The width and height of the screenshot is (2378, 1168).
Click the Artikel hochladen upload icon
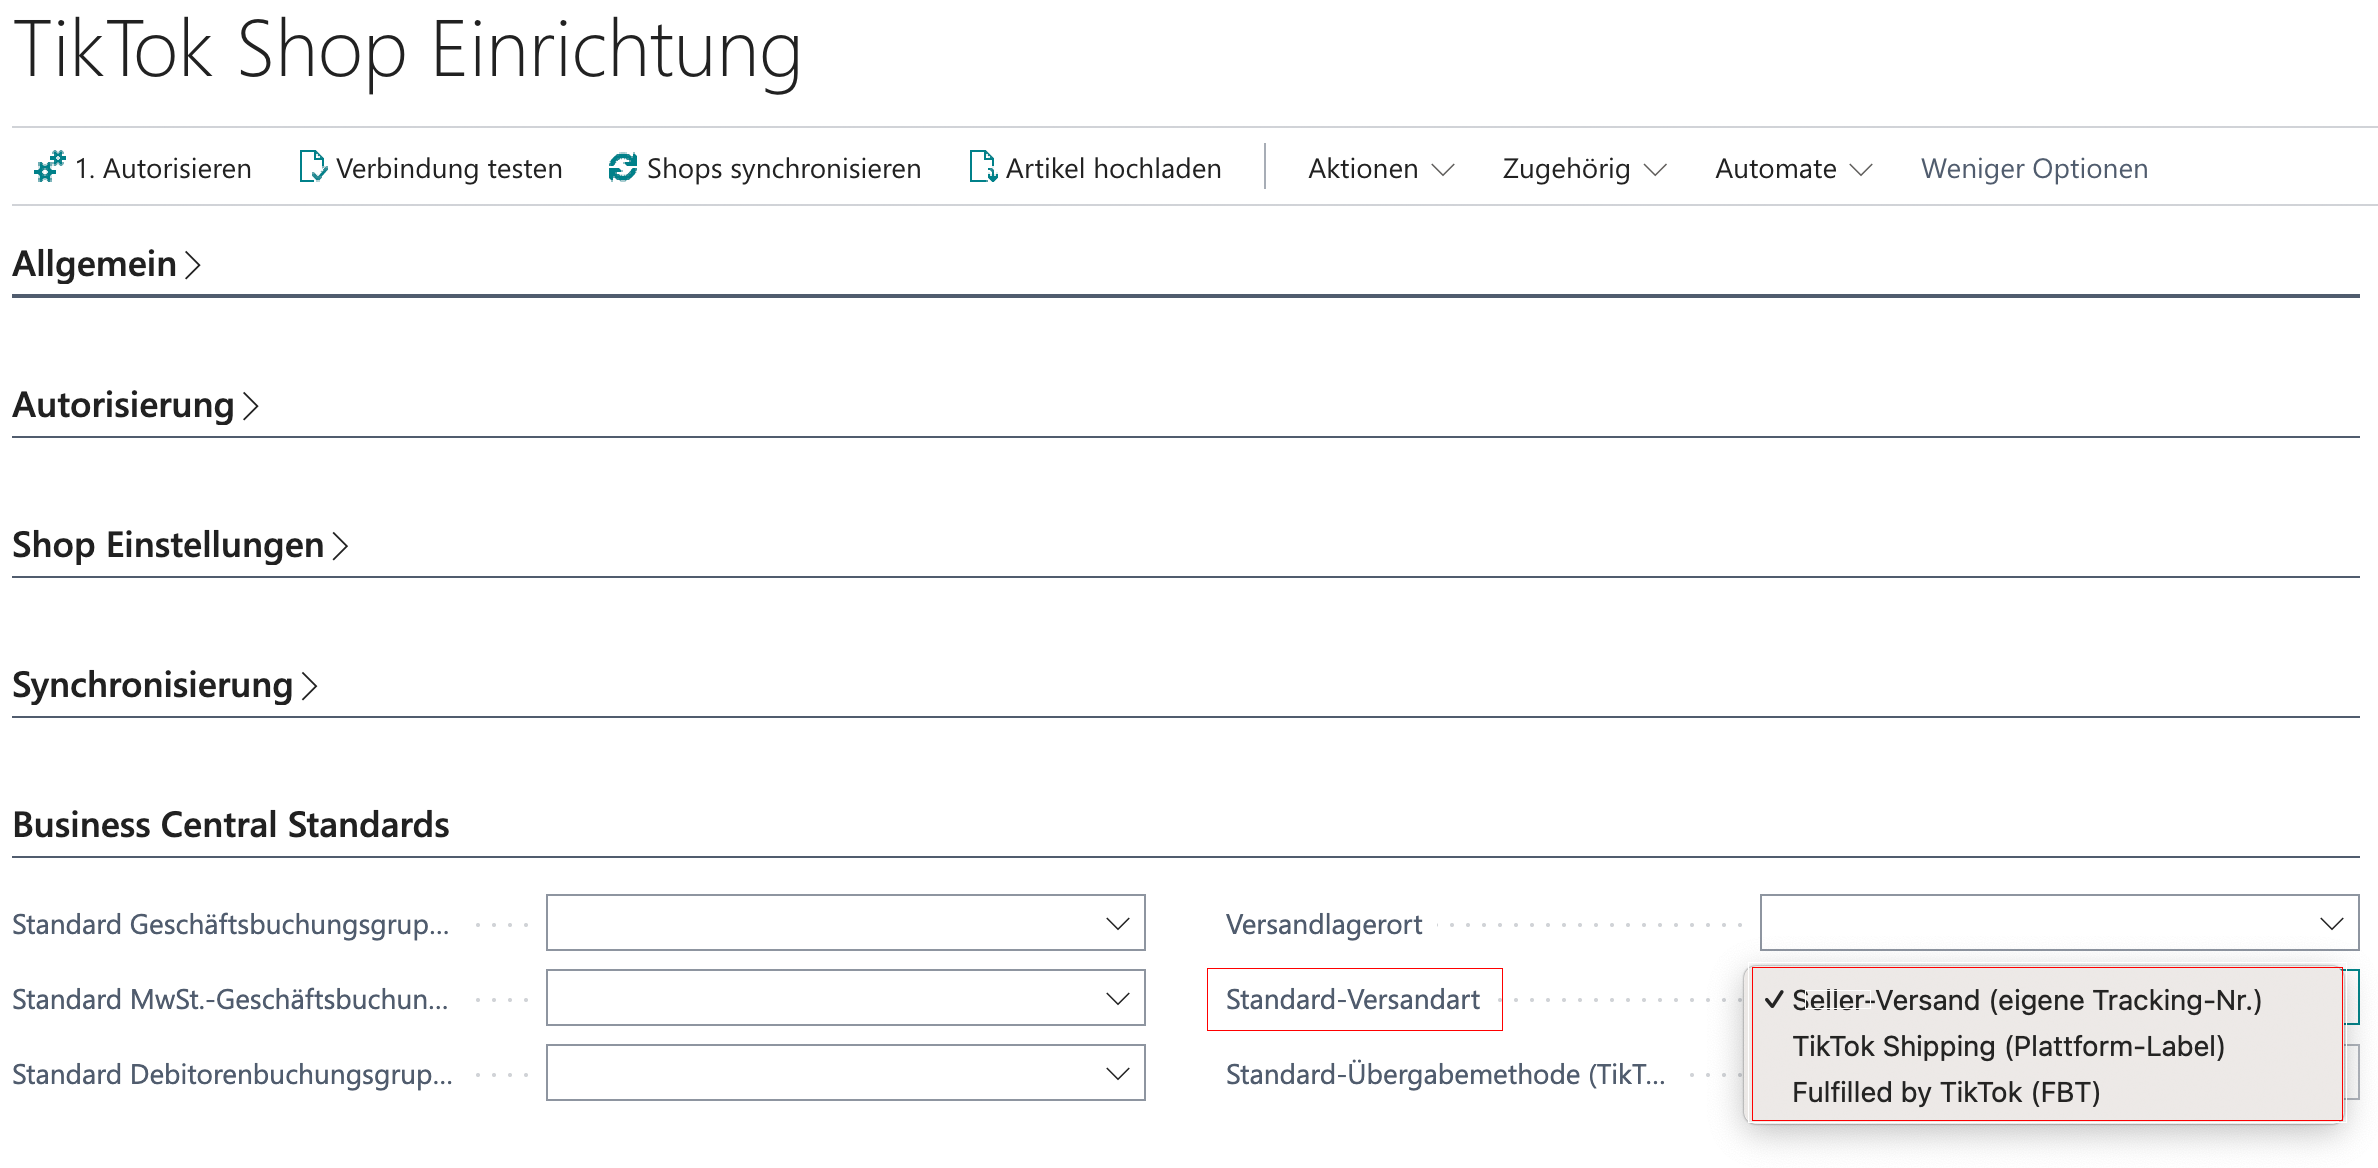pyautogui.click(x=982, y=167)
